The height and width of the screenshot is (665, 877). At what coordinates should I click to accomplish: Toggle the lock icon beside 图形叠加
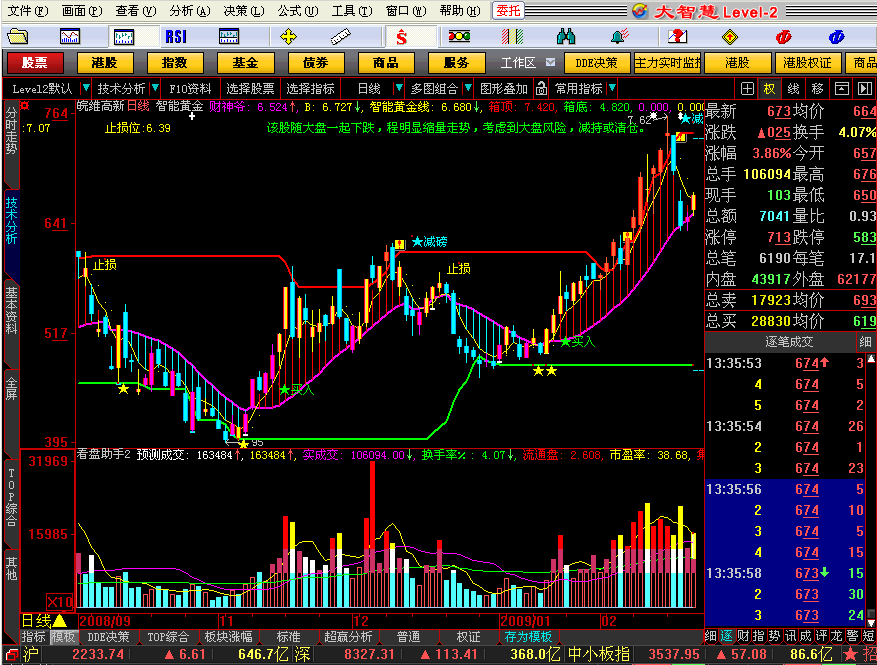tap(541, 88)
